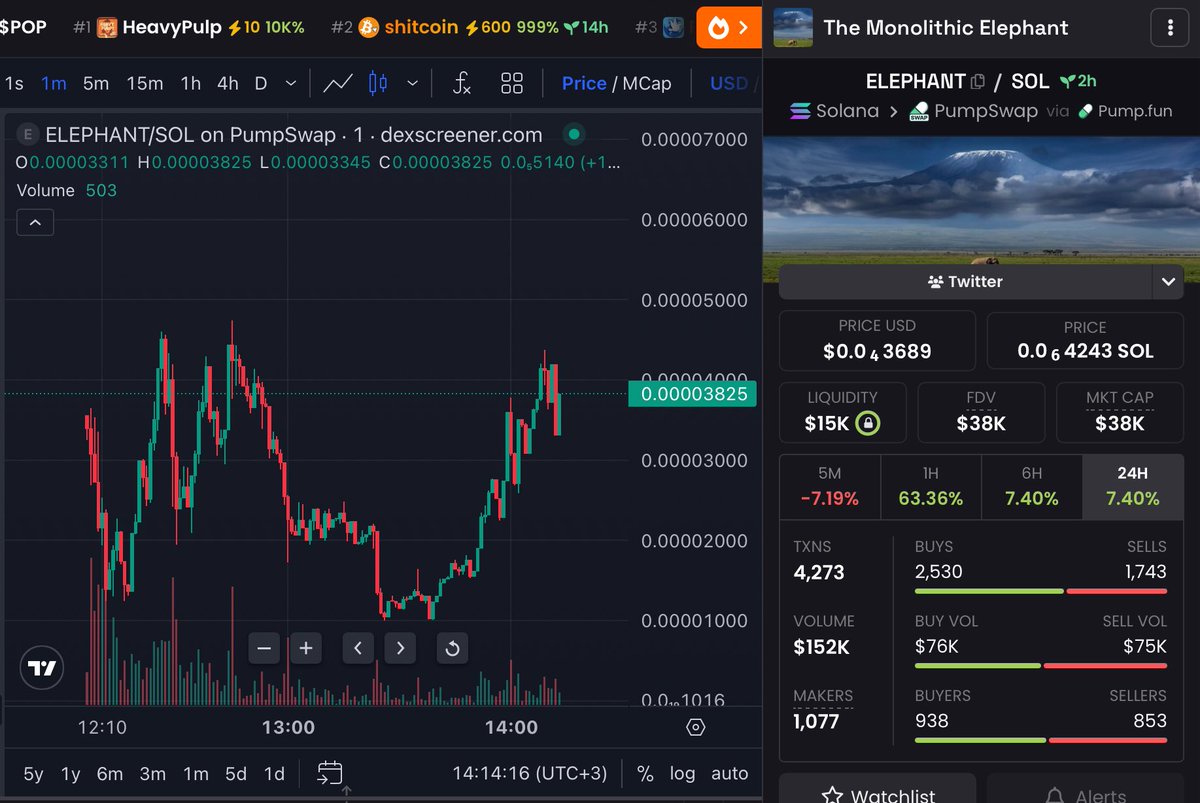Screen dimensions: 1200x803
Task: Select the 4h timeframe
Action: click(x=228, y=83)
